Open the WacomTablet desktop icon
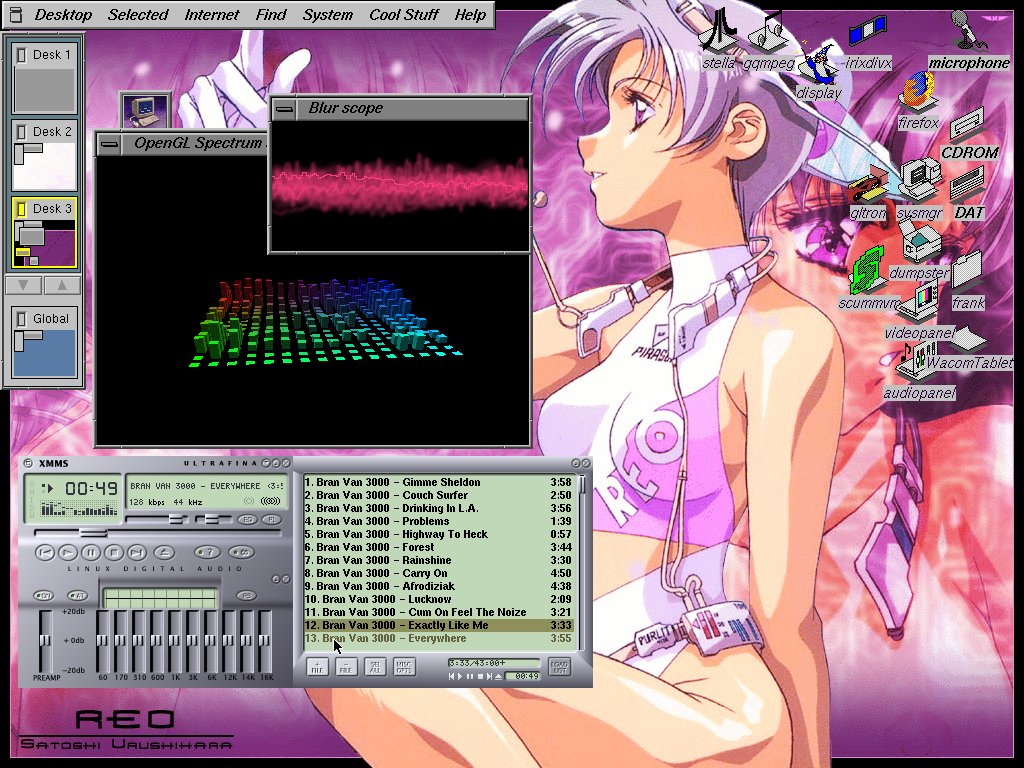The height and width of the screenshot is (768, 1024). (969, 351)
